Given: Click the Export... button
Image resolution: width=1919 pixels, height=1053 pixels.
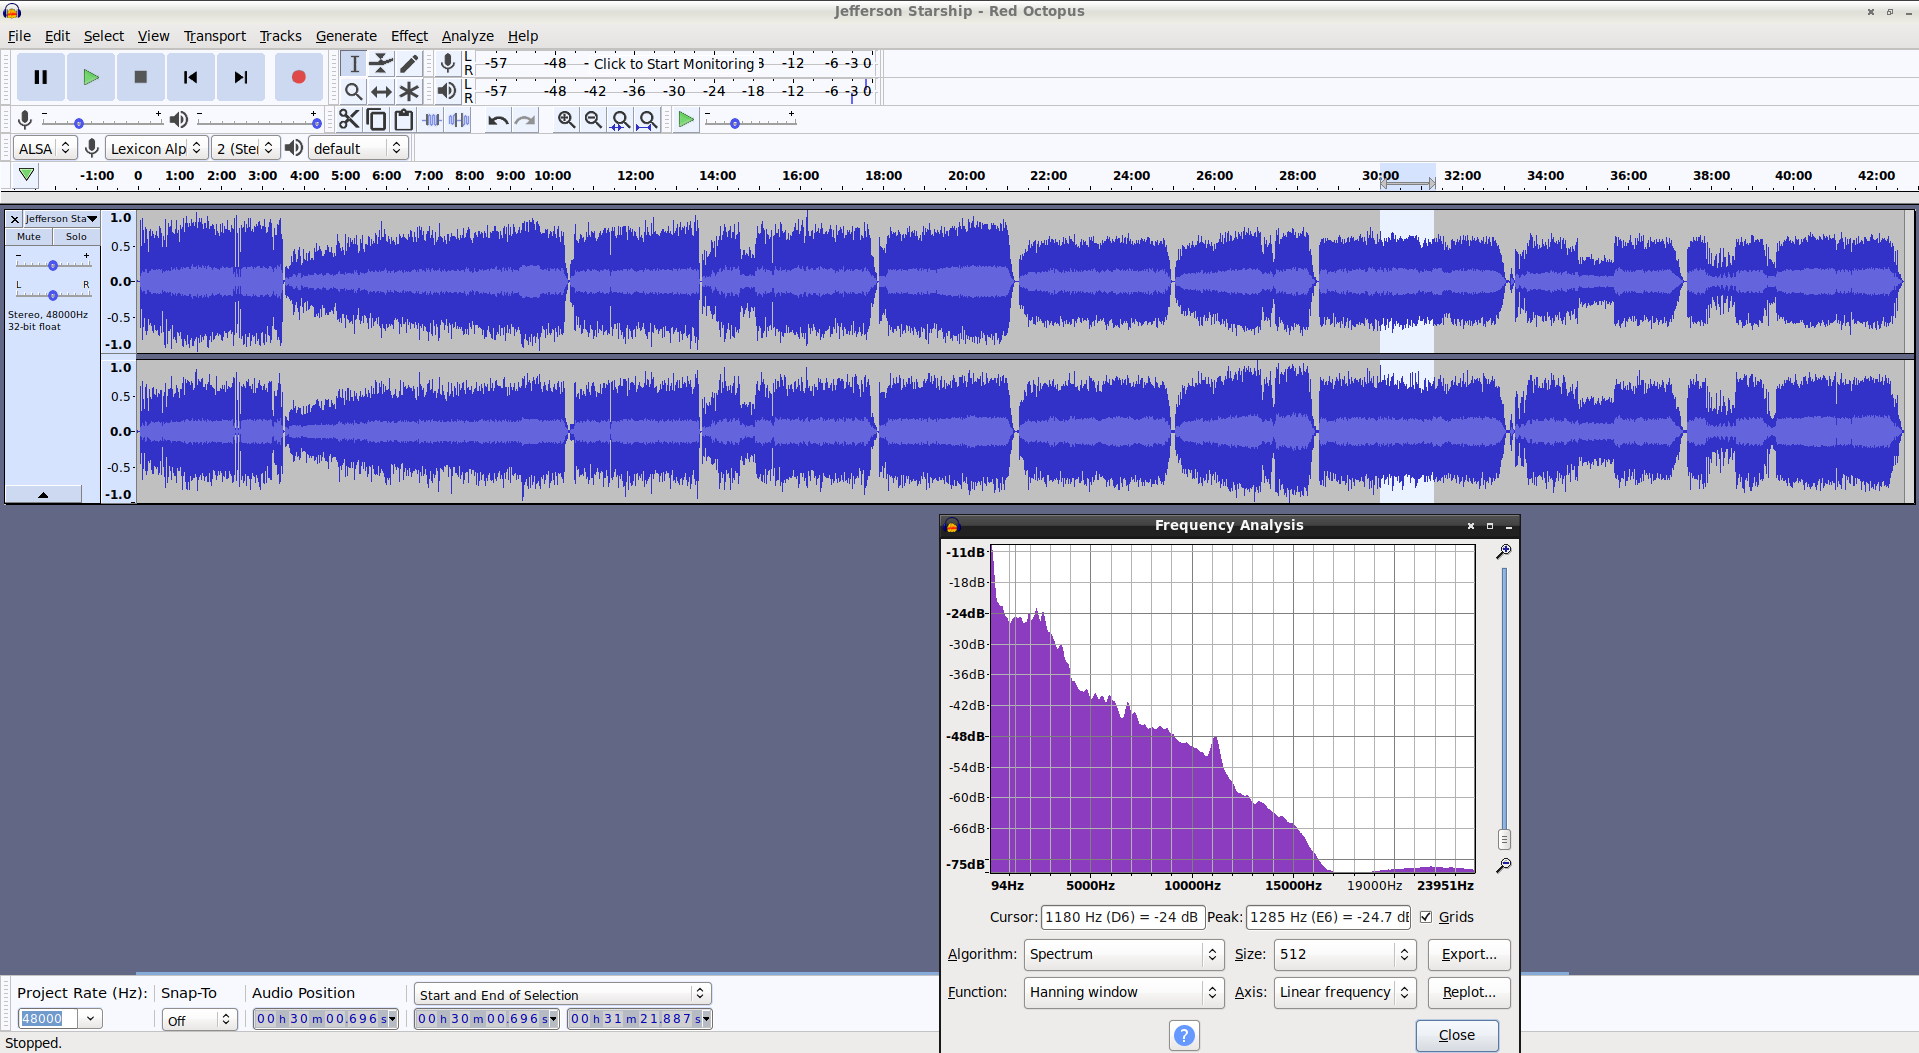Looking at the screenshot, I should 1469,954.
